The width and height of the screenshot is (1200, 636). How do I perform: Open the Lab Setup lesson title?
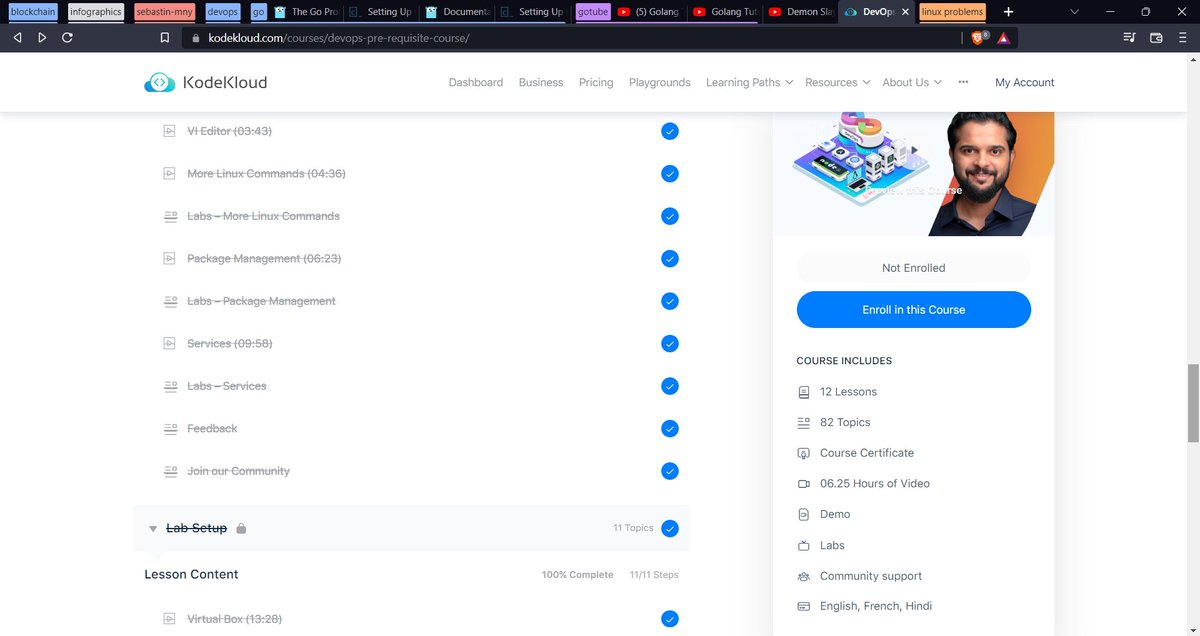coord(197,528)
